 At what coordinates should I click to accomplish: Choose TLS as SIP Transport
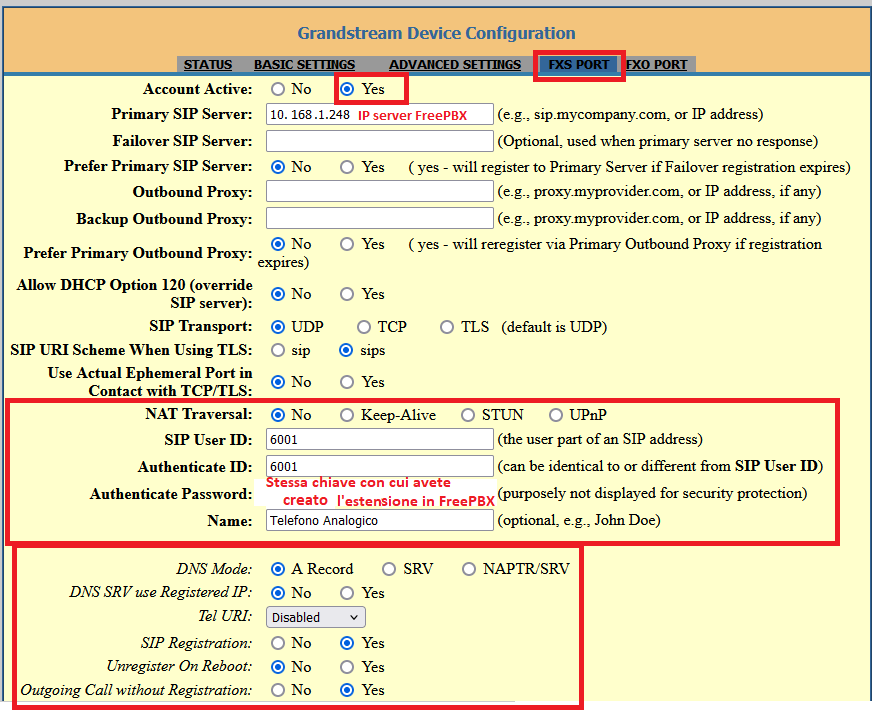click(x=447, y=327)
